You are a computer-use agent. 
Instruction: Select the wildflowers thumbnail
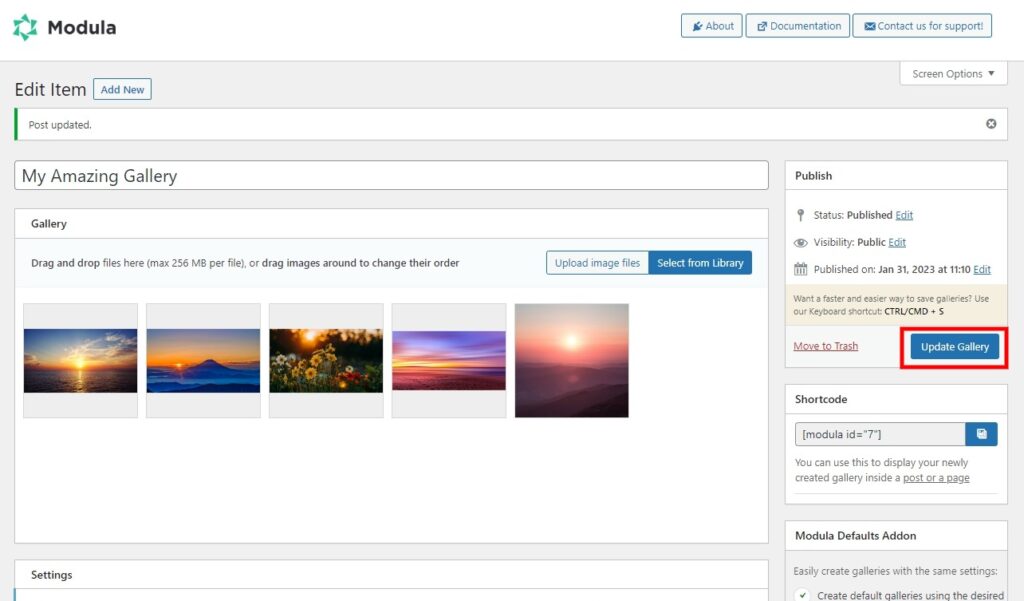click(x=326, y=361)
